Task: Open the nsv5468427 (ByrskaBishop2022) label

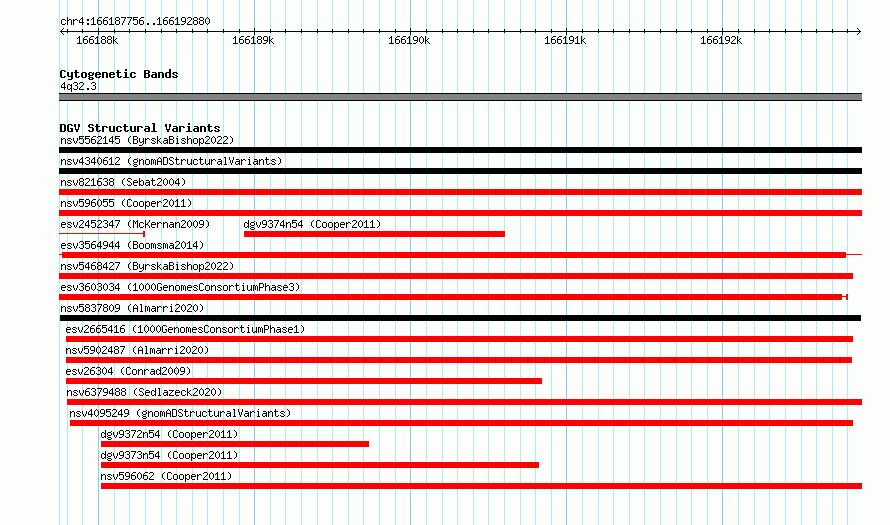Action: [x=147, y=266]
